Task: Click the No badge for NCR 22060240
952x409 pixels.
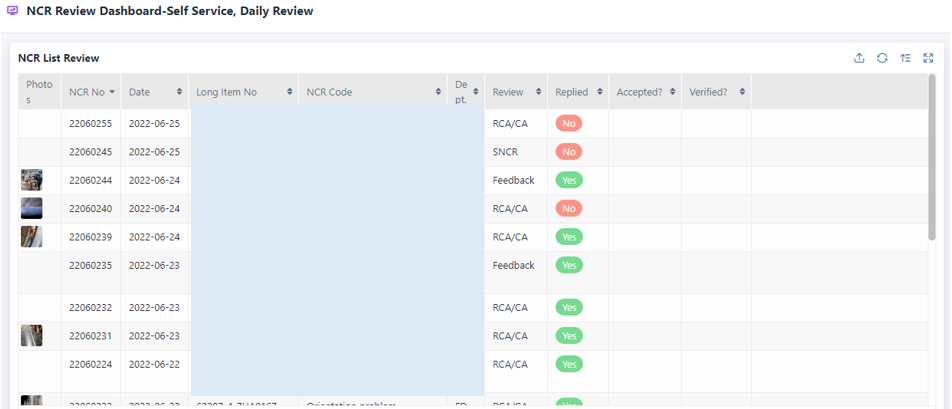Action: click(569, 209)
